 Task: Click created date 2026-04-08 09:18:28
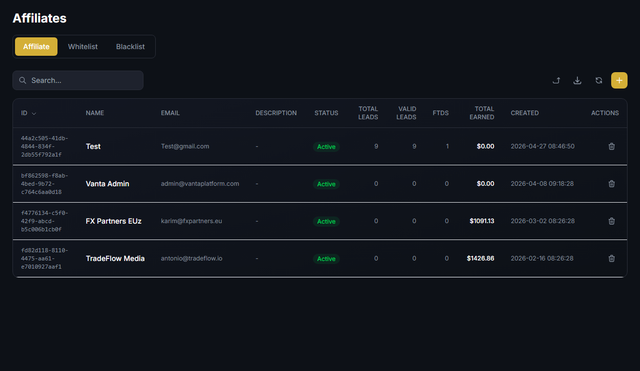[x=542, y=184]
